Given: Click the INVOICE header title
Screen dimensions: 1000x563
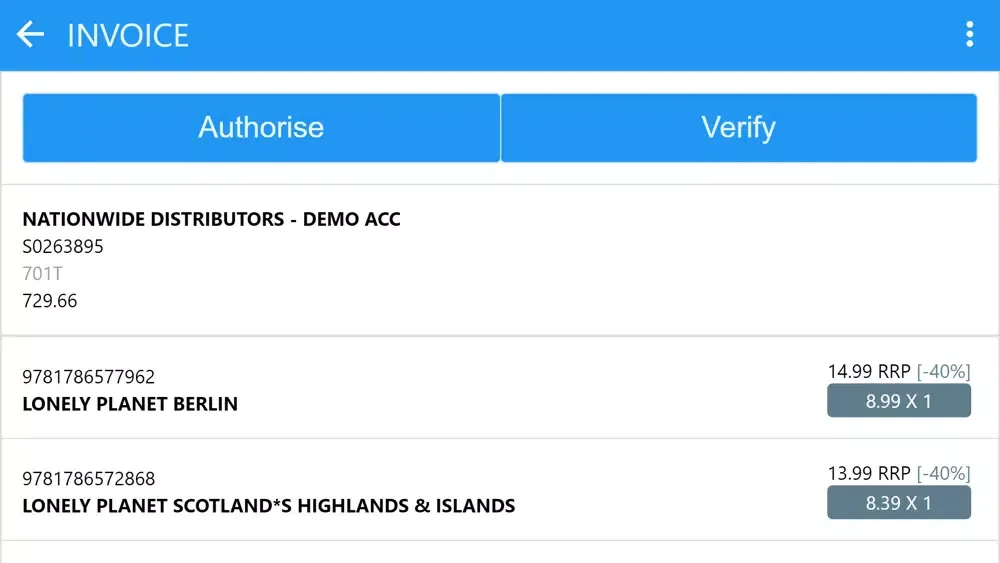Looking at the screenshot, I should pyautogui.click(x=128, y=36).
